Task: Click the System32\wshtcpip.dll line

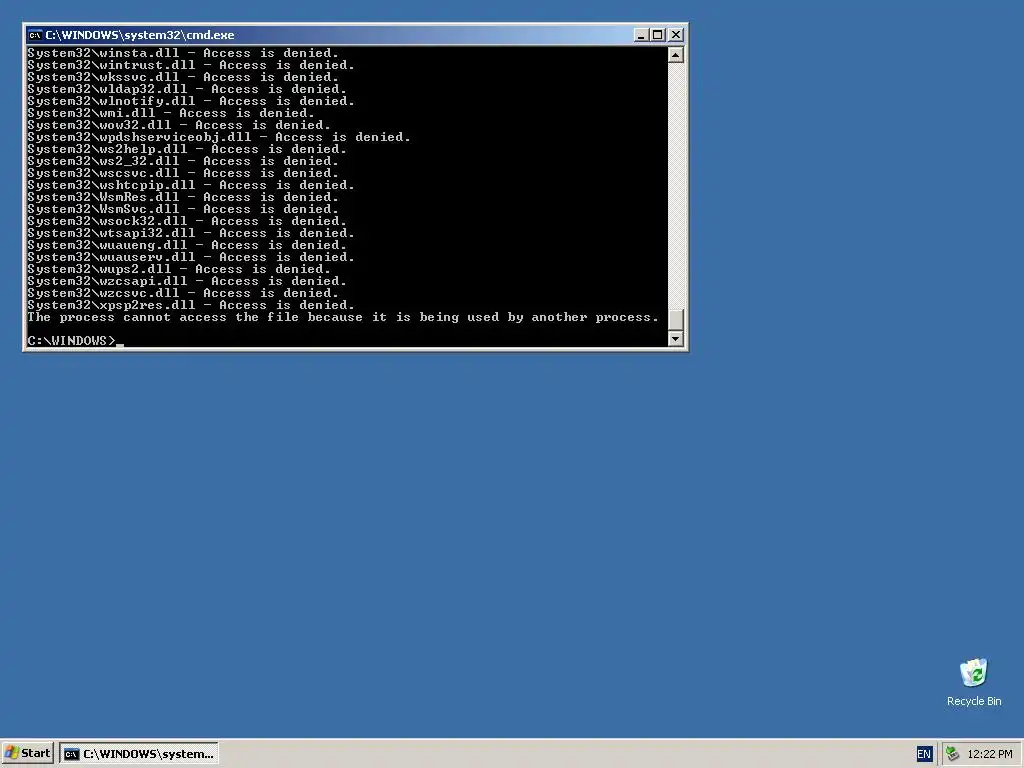Action: [191, 185]
